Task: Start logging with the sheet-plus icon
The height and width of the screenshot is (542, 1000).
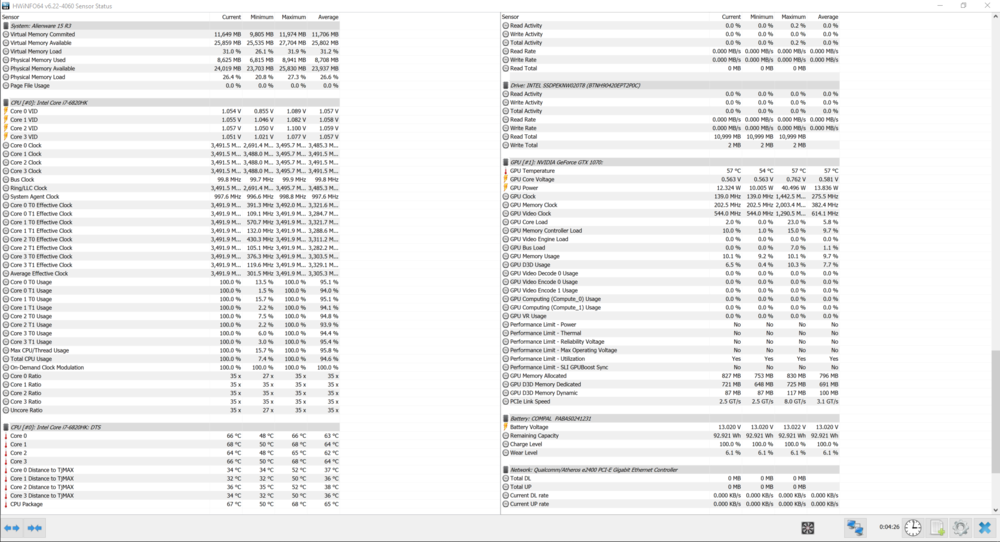Action: (937, 527)
